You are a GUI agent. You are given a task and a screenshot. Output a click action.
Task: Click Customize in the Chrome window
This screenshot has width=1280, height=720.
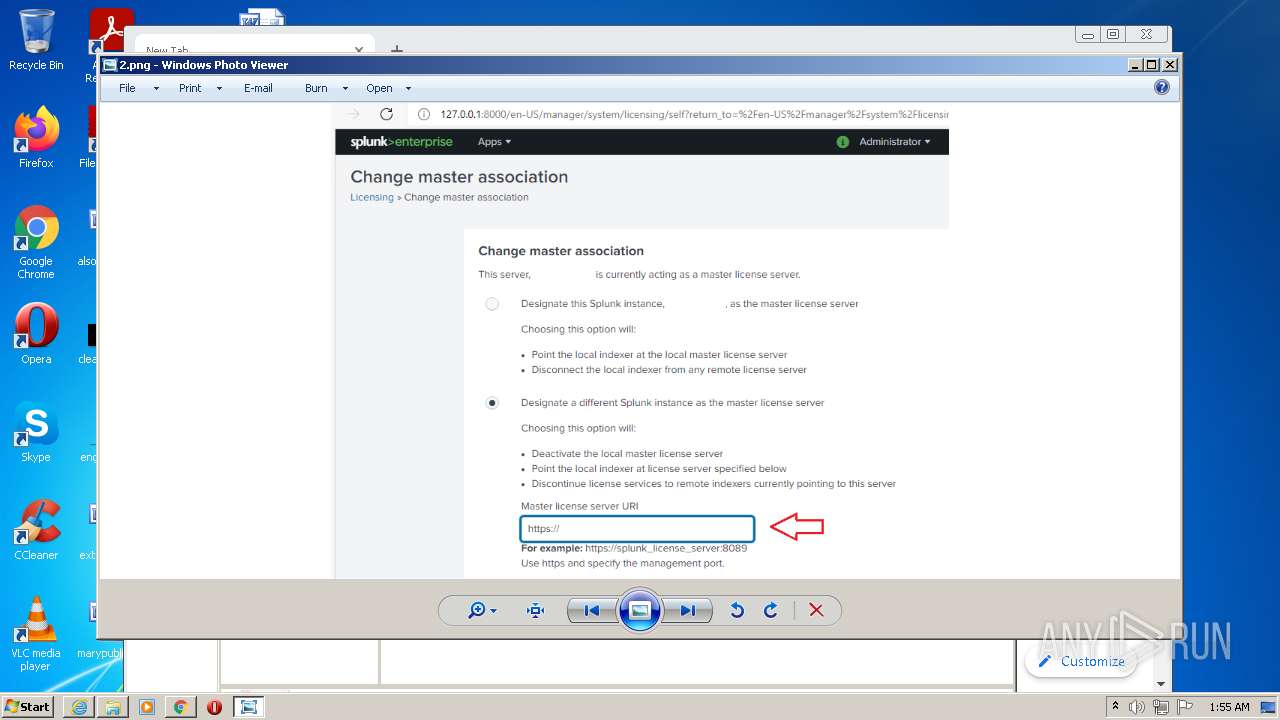pyautogui.click(x=1081, y=661)
